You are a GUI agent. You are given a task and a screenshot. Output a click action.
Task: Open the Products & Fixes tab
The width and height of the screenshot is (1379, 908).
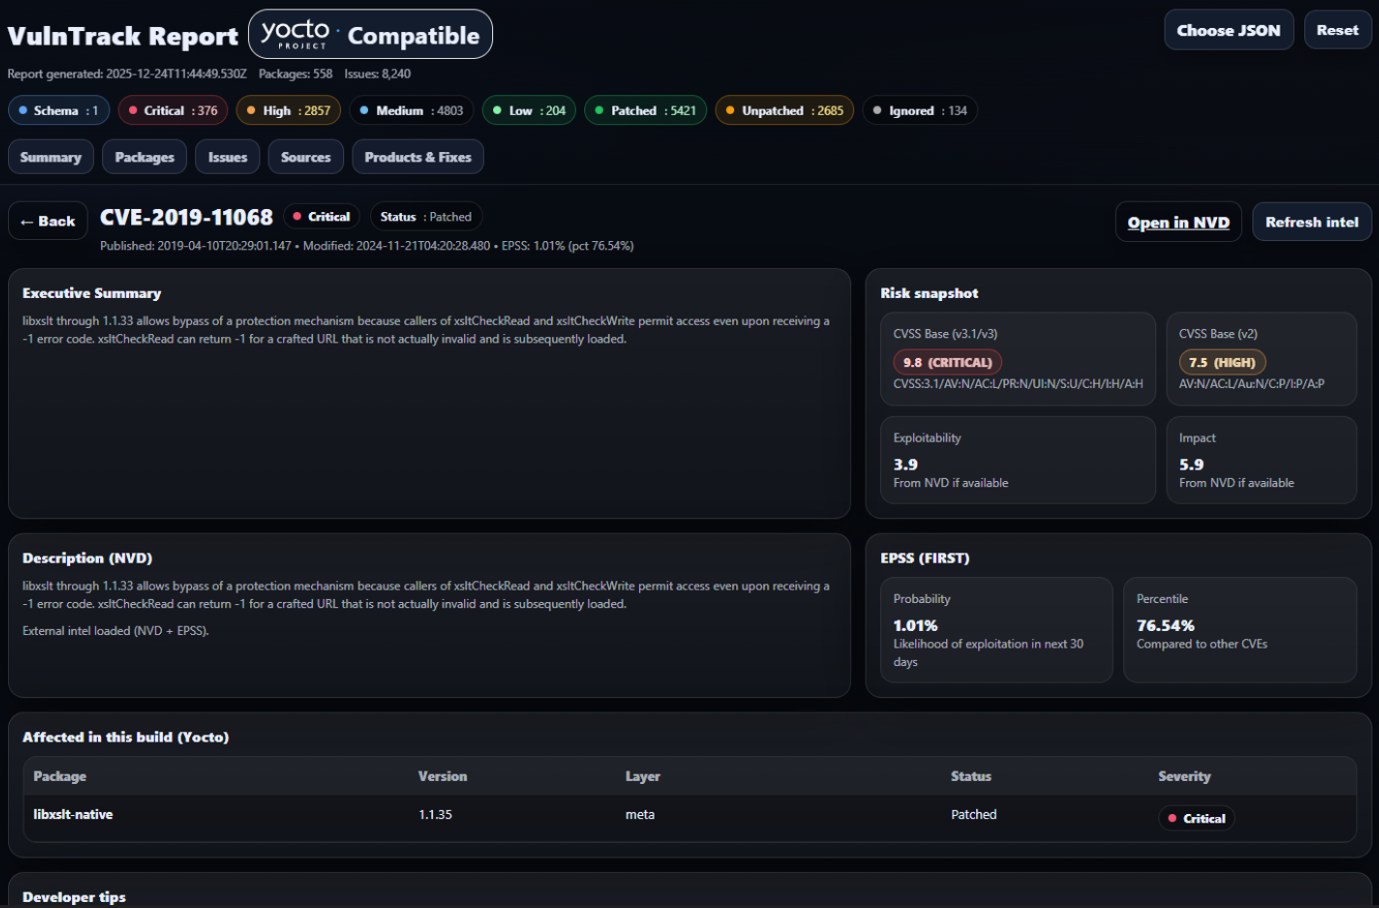tap(418, 157)
